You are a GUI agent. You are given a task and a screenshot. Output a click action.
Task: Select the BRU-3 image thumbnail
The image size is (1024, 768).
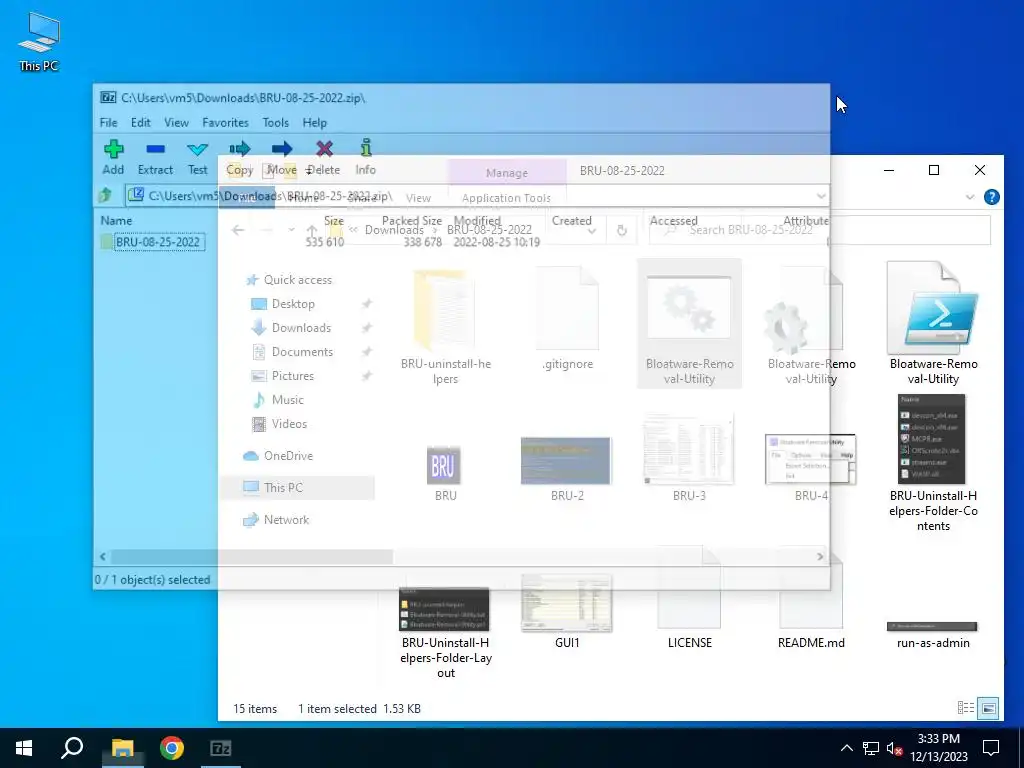688,451
